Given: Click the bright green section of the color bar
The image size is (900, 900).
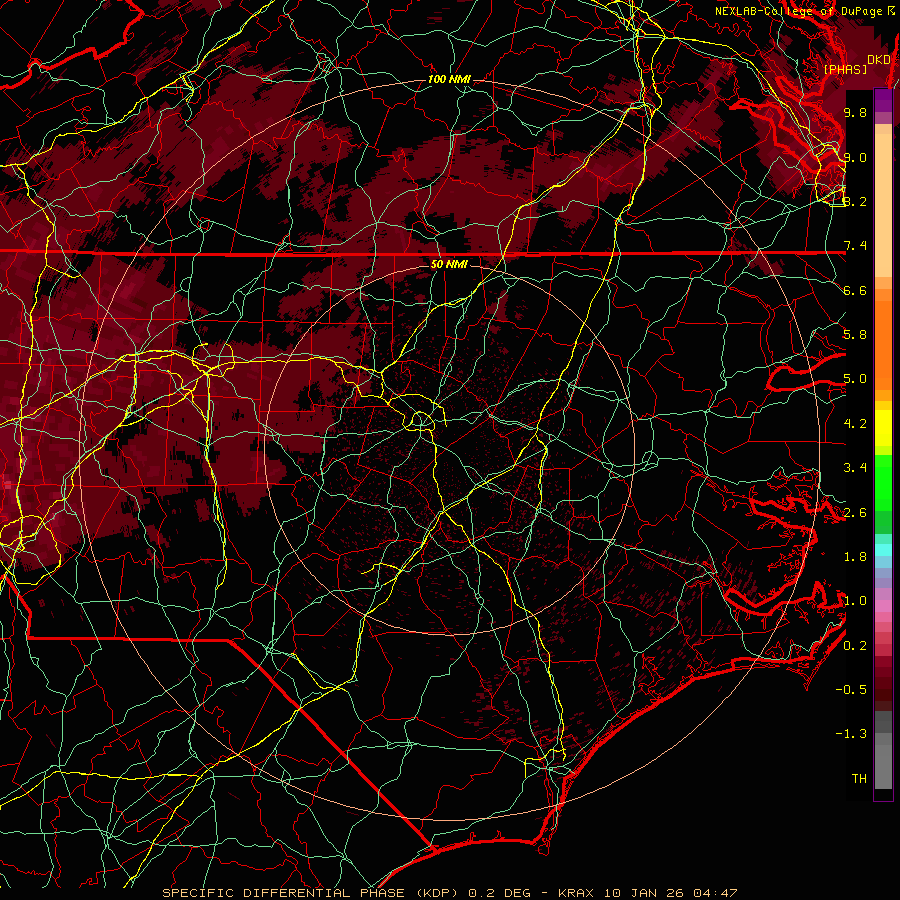Looking at the screenshot, I should 883,482.
